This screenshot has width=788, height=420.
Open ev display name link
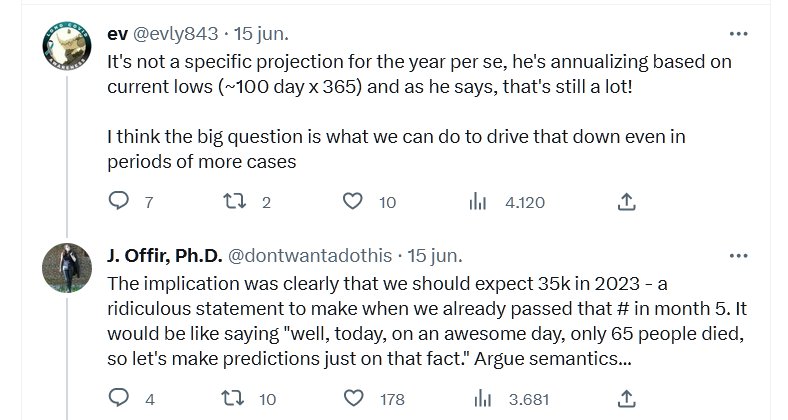pyautogui.click(x=117, y=33)
